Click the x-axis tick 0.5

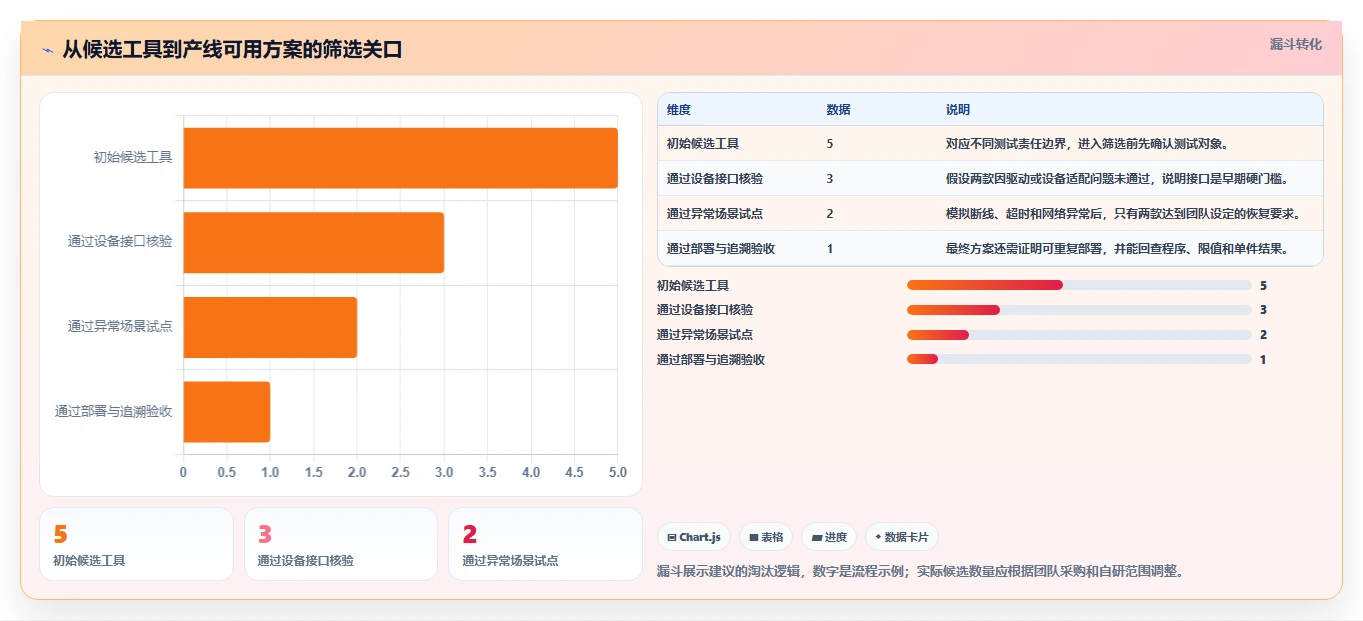click(226, 472)
